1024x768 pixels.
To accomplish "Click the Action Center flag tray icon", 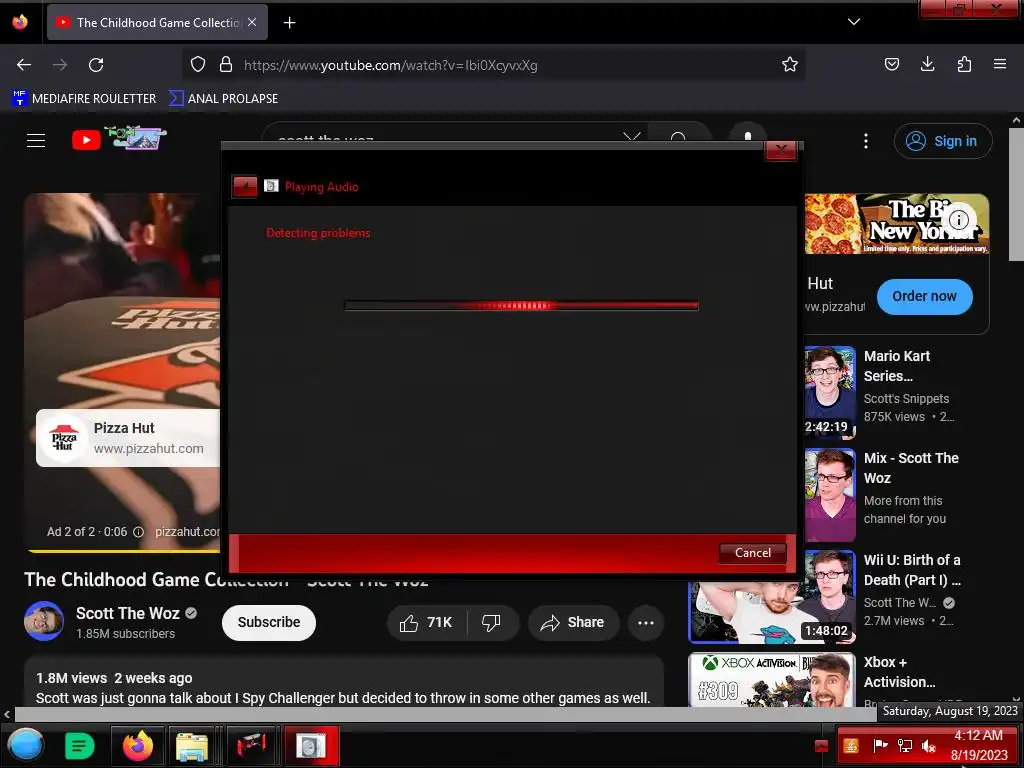I will pyautogui.click(x=880, y=745).
